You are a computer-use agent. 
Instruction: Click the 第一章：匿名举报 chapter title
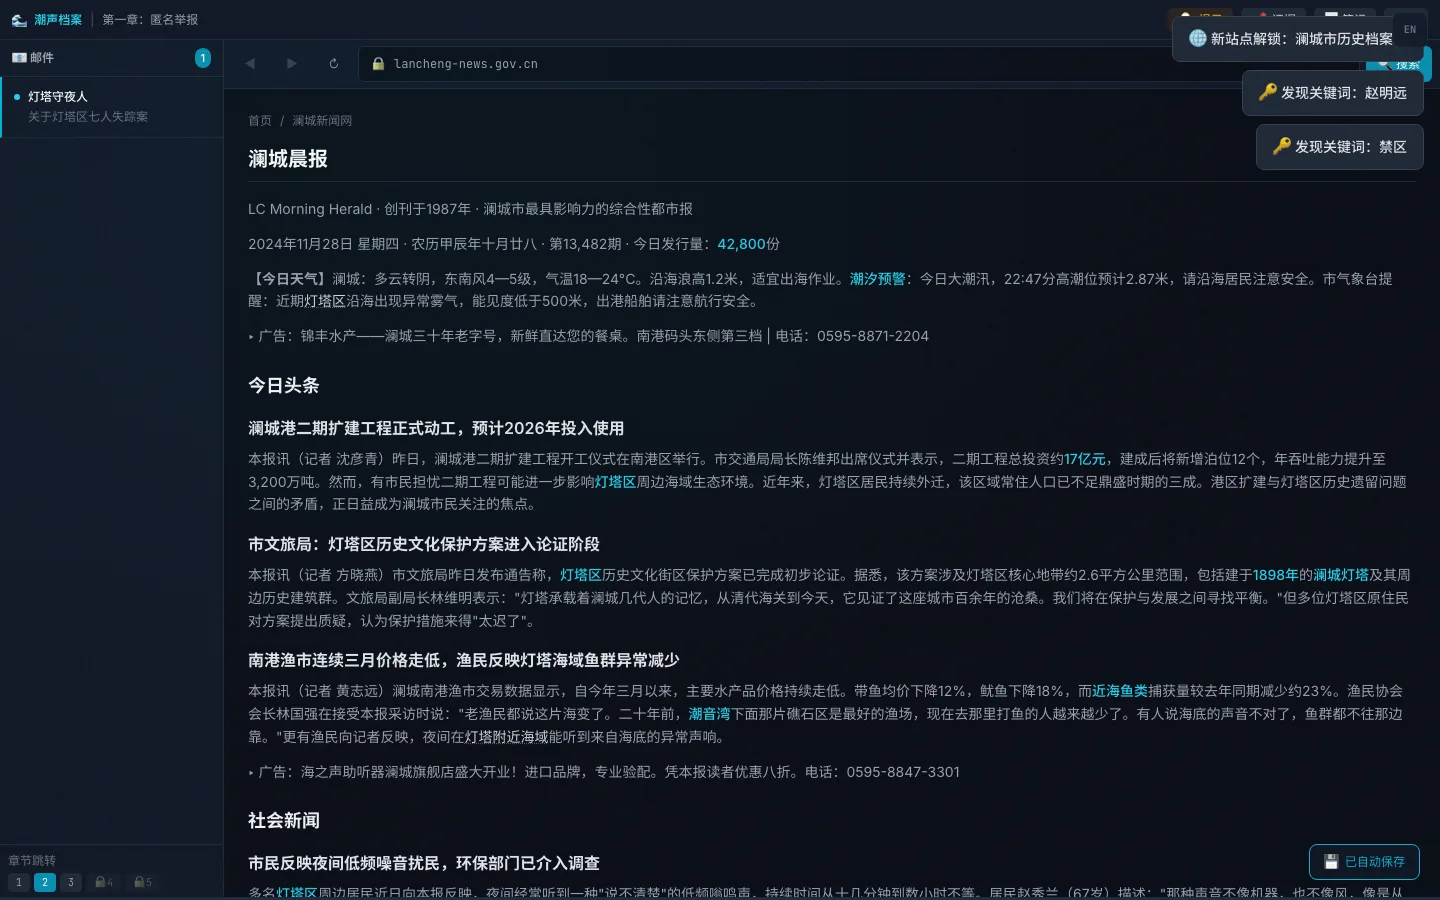click(150, 20)
